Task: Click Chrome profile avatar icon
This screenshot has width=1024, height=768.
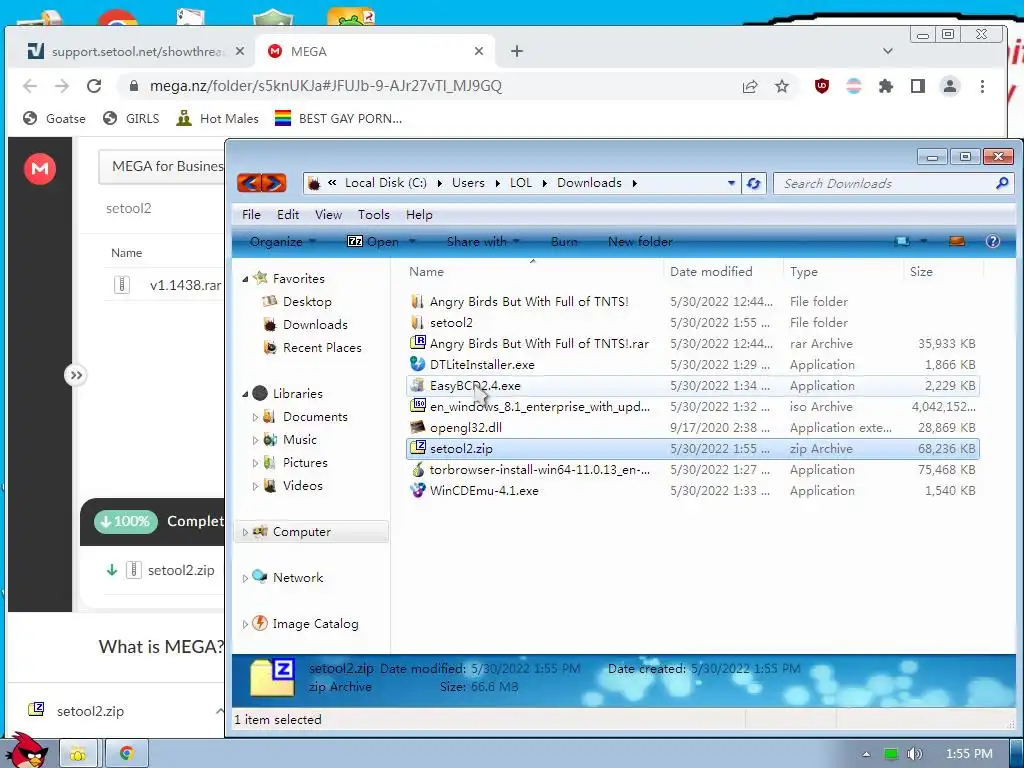Action: (x=950, y=86)
